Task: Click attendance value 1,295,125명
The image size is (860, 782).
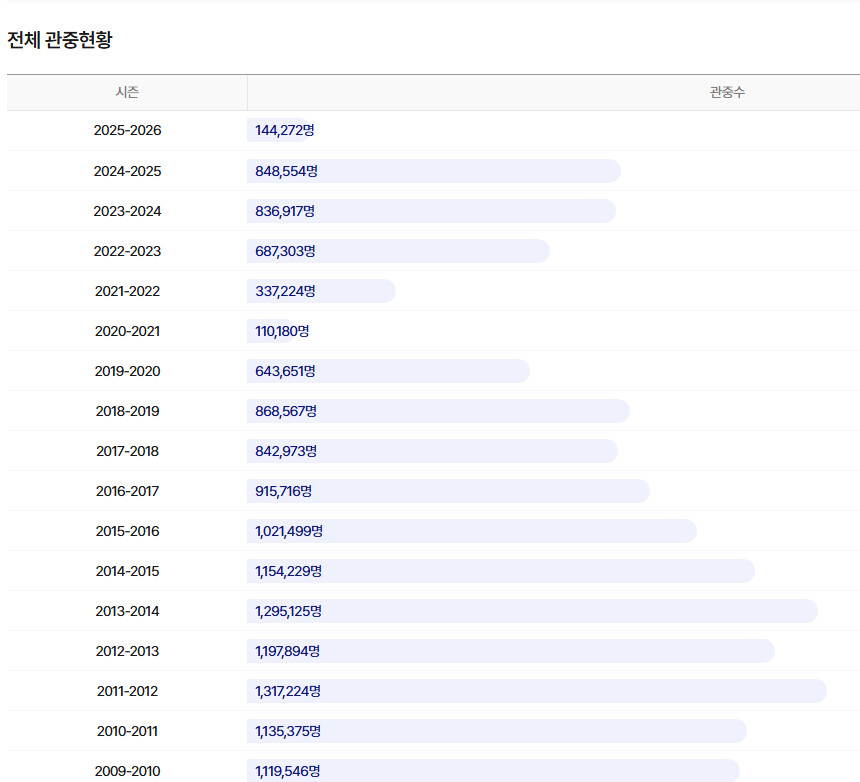Action: coord(288,611)
